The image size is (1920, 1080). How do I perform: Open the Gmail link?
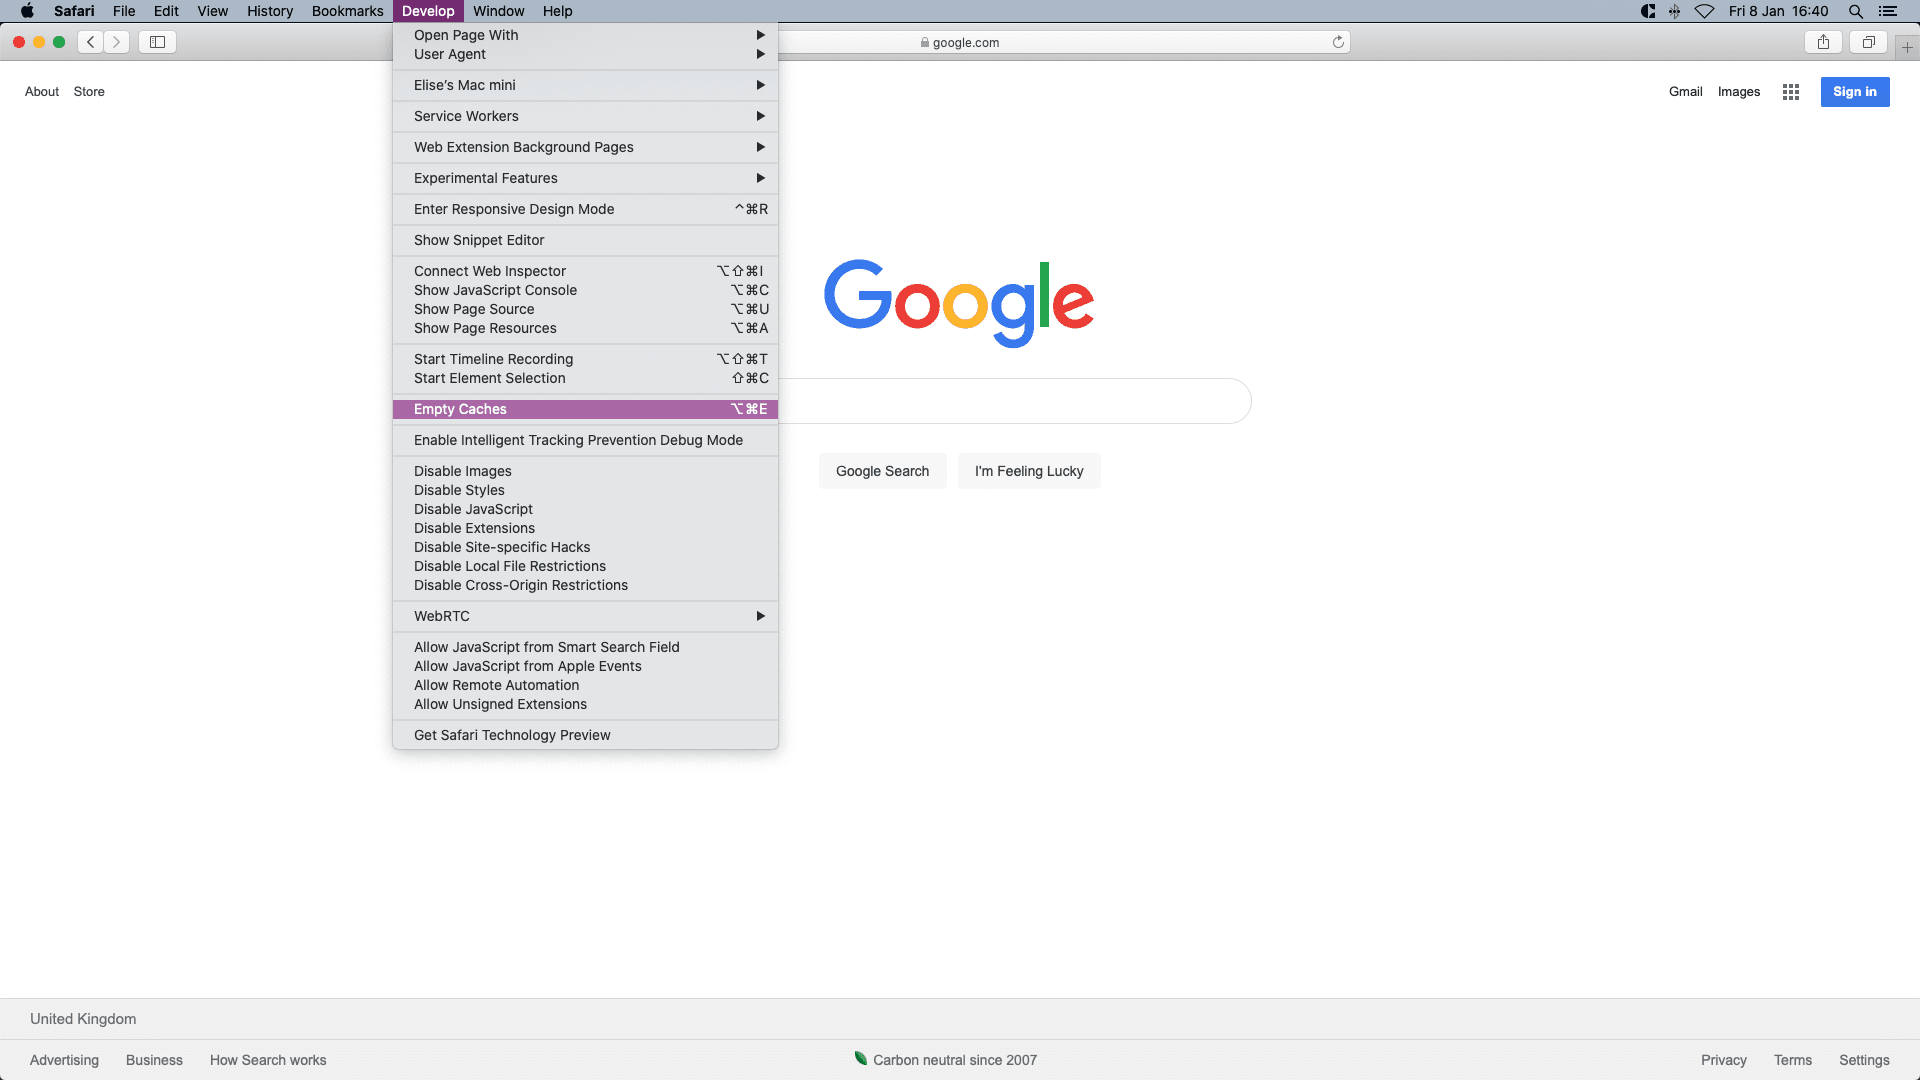point(1685,92)
